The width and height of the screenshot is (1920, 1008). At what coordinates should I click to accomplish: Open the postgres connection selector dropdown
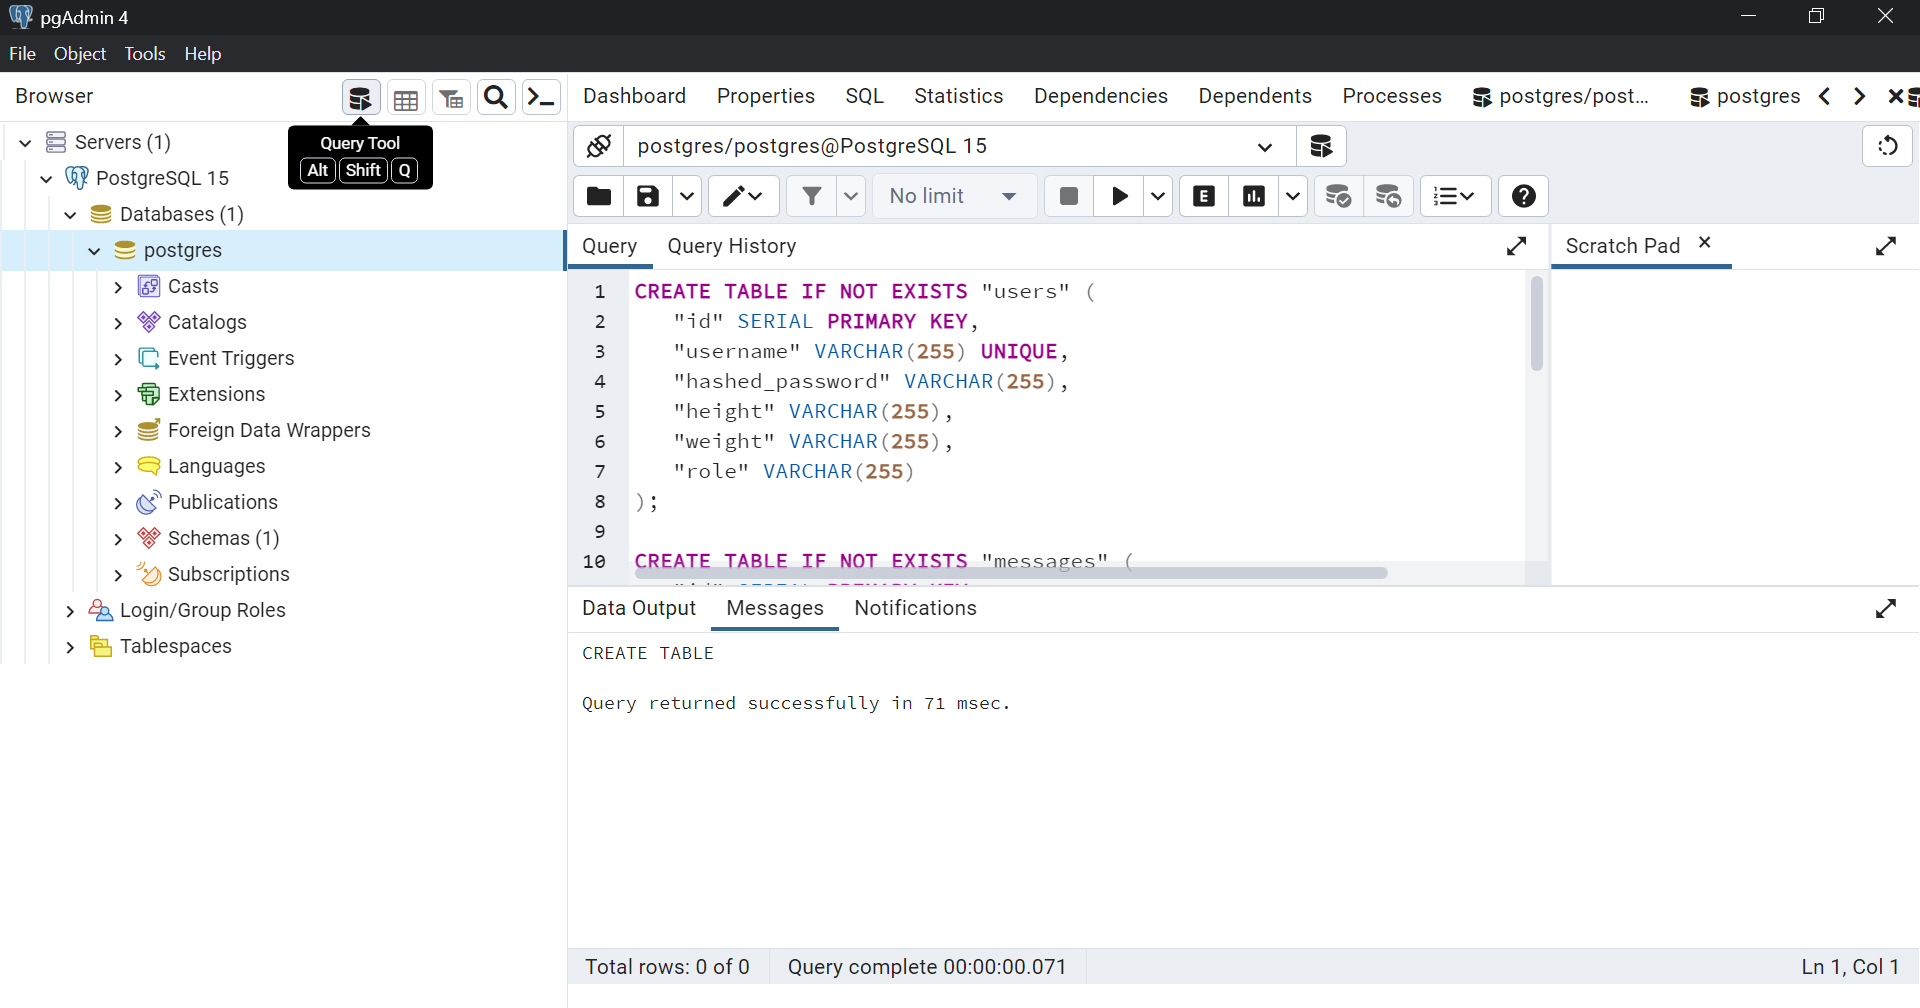click(x=1264, y=147)
